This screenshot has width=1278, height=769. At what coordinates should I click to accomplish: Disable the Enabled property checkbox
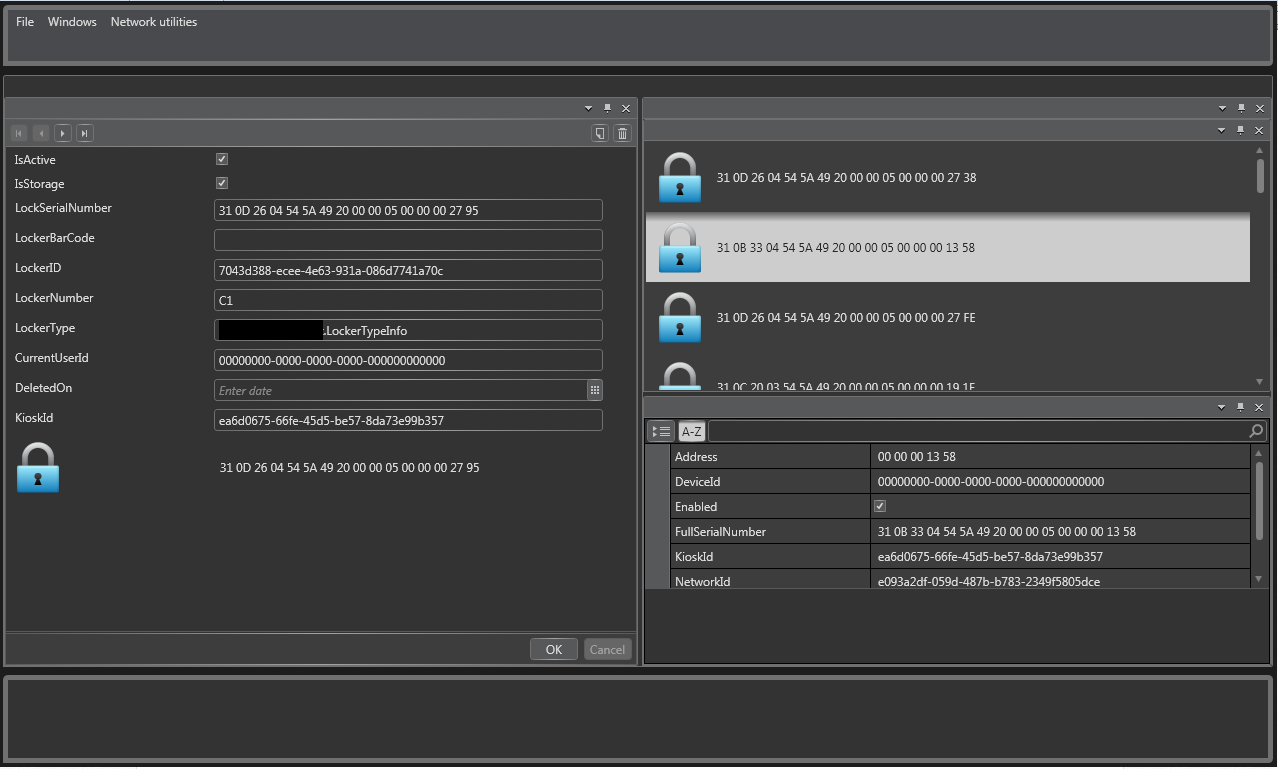click(879, 505)
